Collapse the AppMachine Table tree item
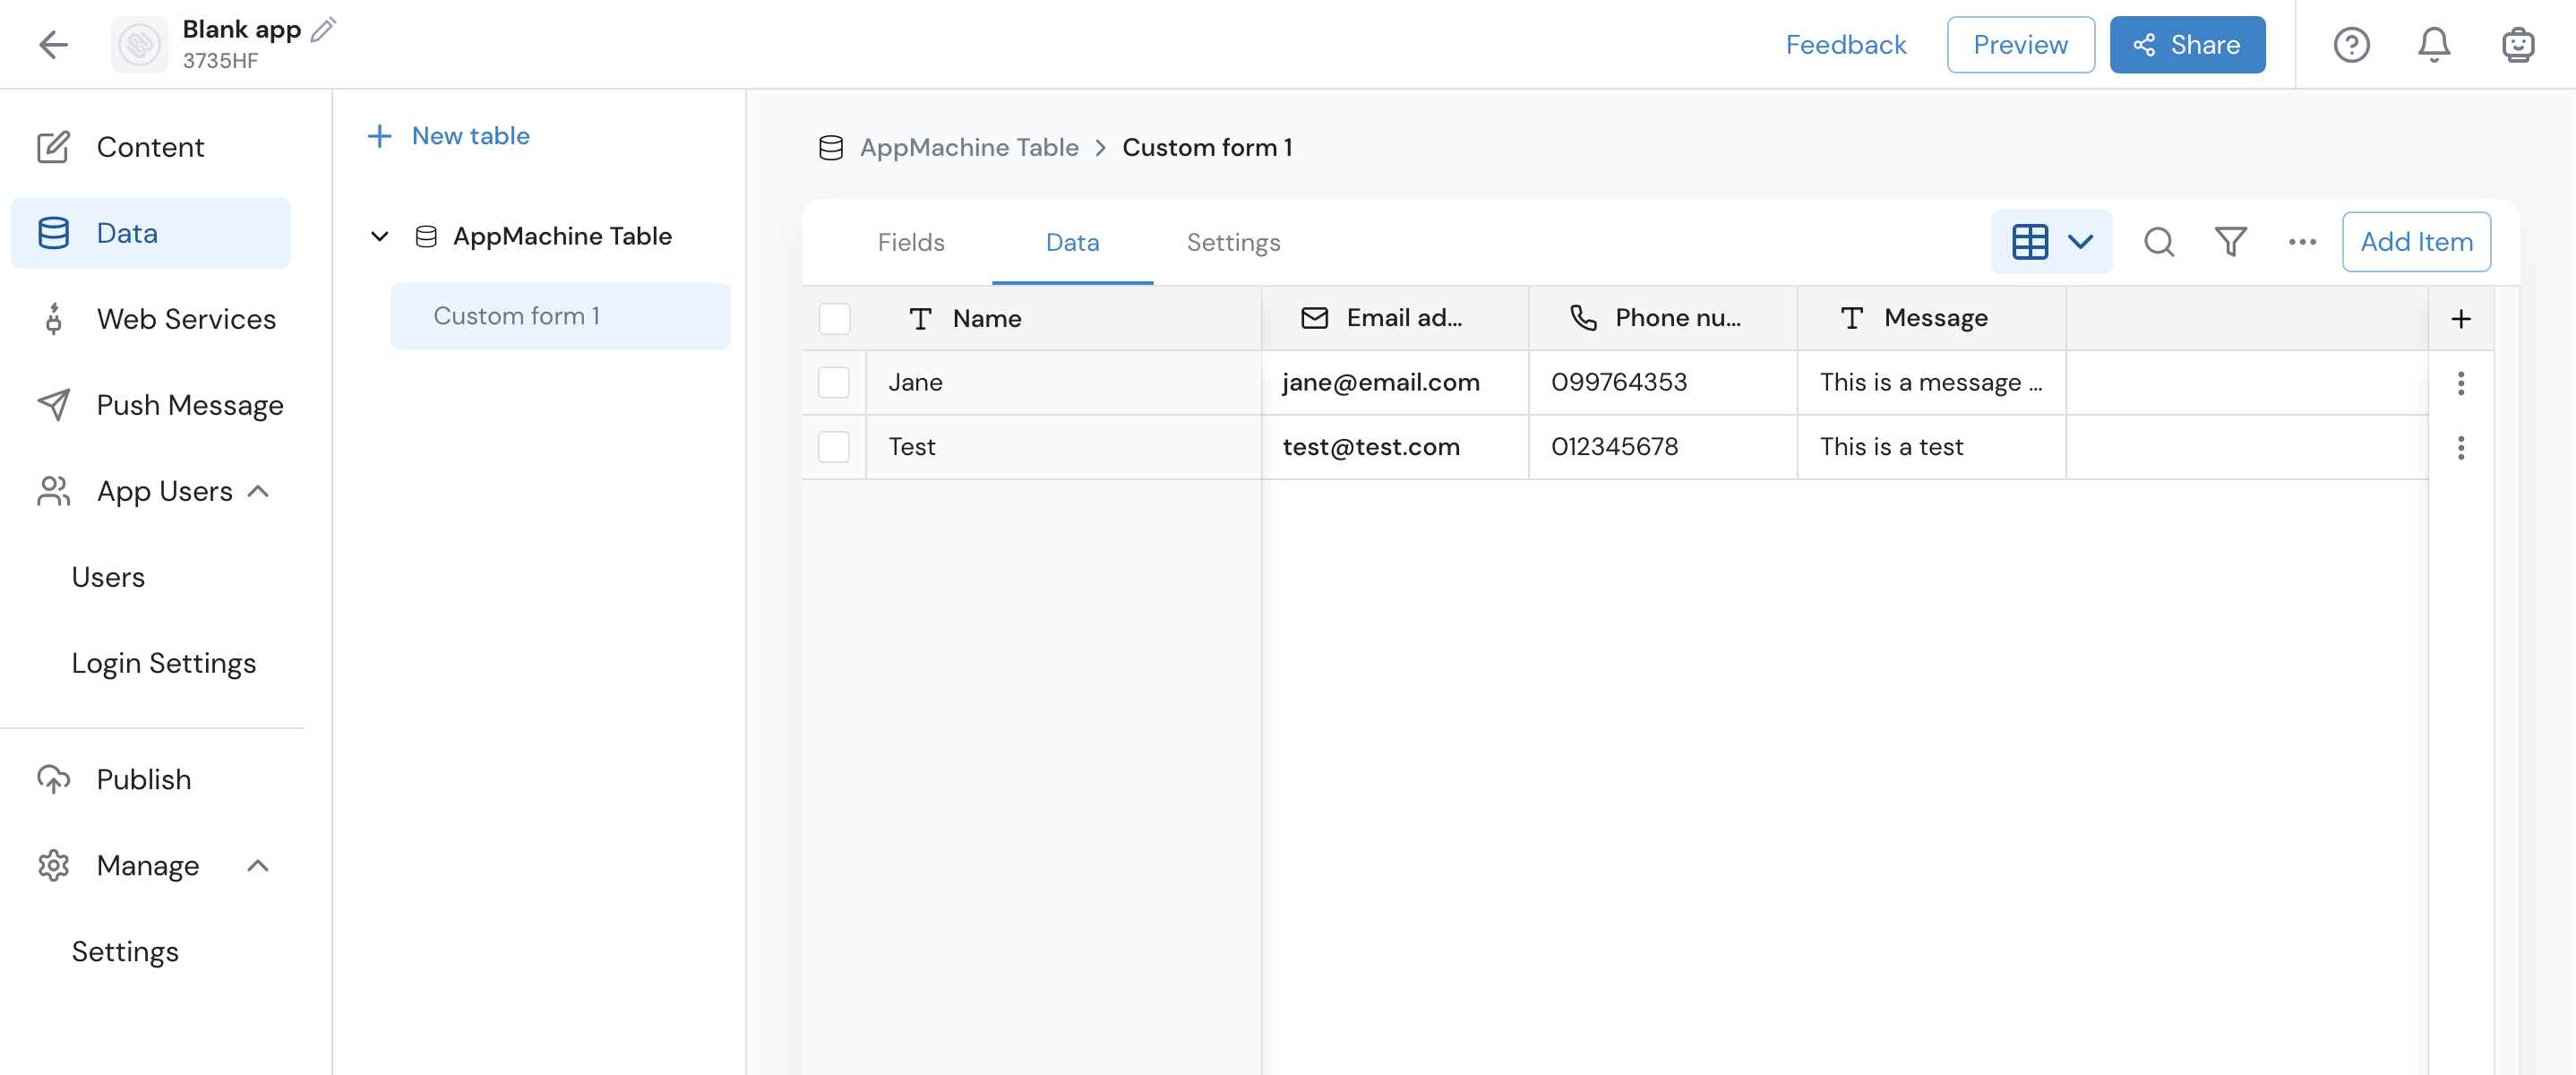 pos(379,236)
